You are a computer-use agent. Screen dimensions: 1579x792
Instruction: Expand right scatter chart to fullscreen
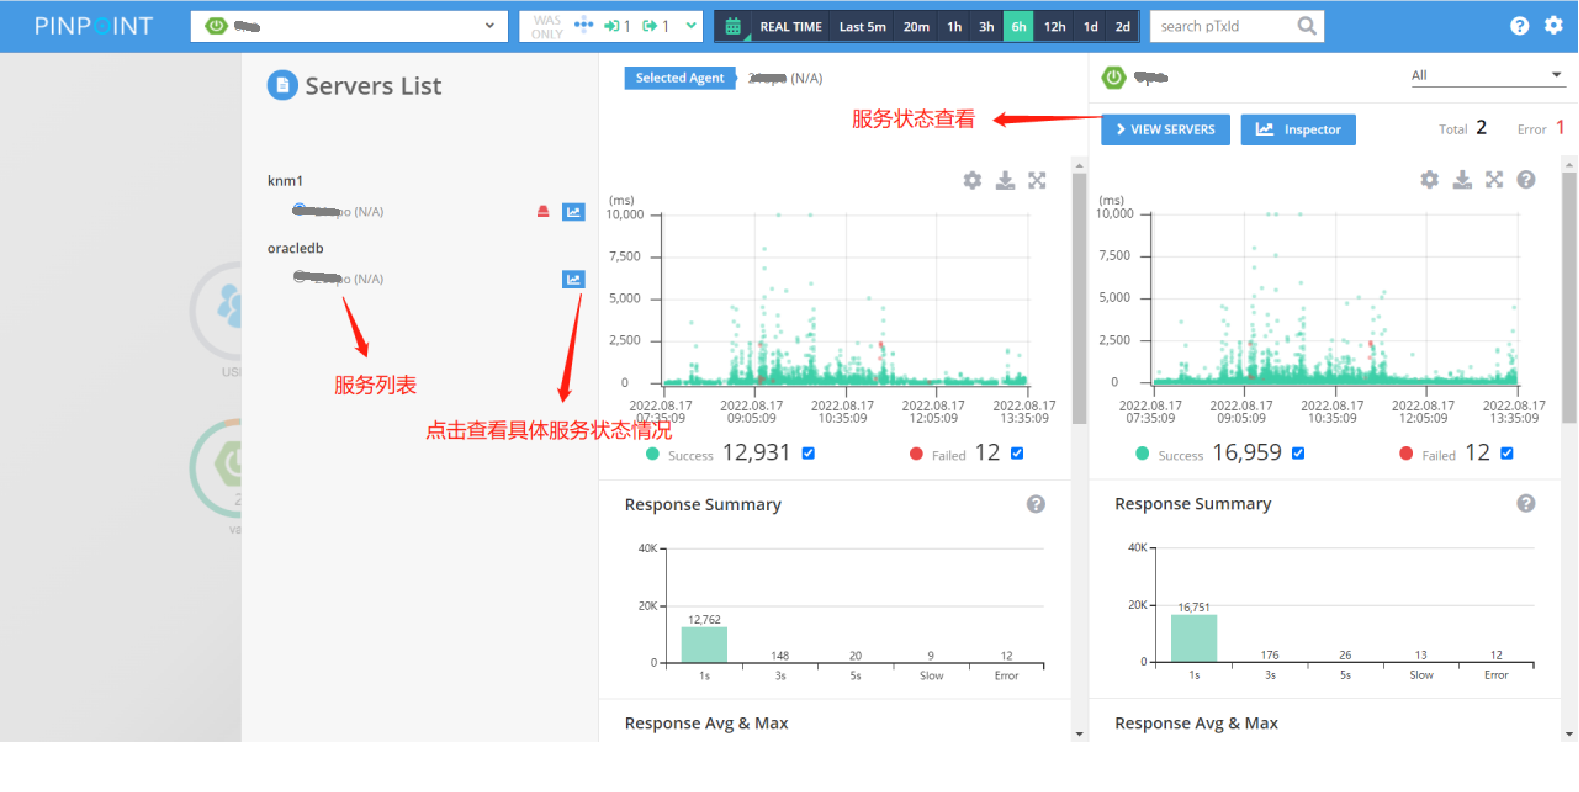pos(1494,179)
